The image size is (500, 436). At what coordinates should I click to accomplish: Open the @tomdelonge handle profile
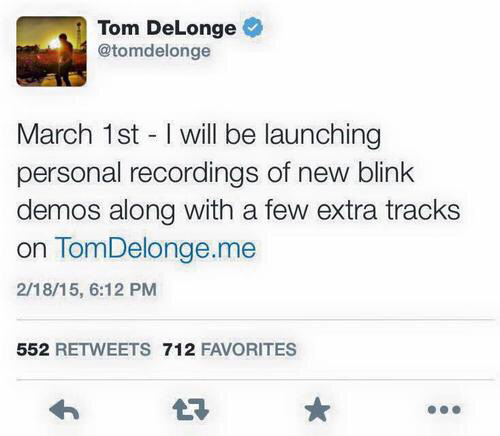(154, 51)
